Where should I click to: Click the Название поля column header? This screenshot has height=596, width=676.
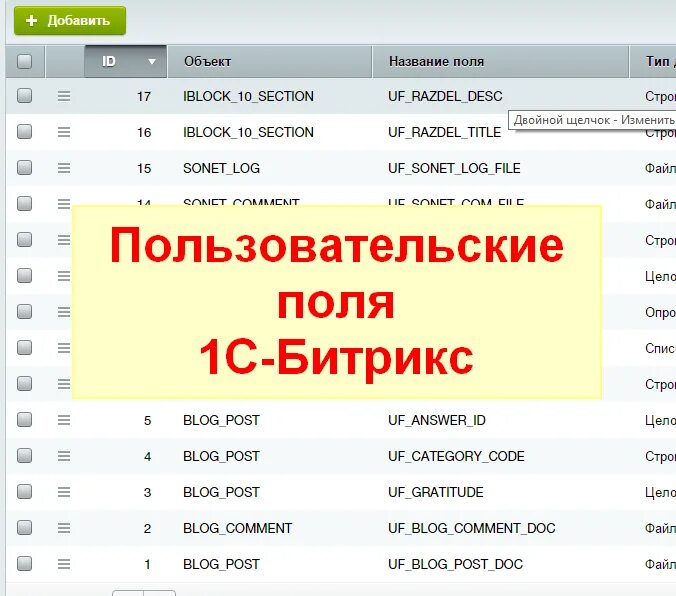pos(501,61)
